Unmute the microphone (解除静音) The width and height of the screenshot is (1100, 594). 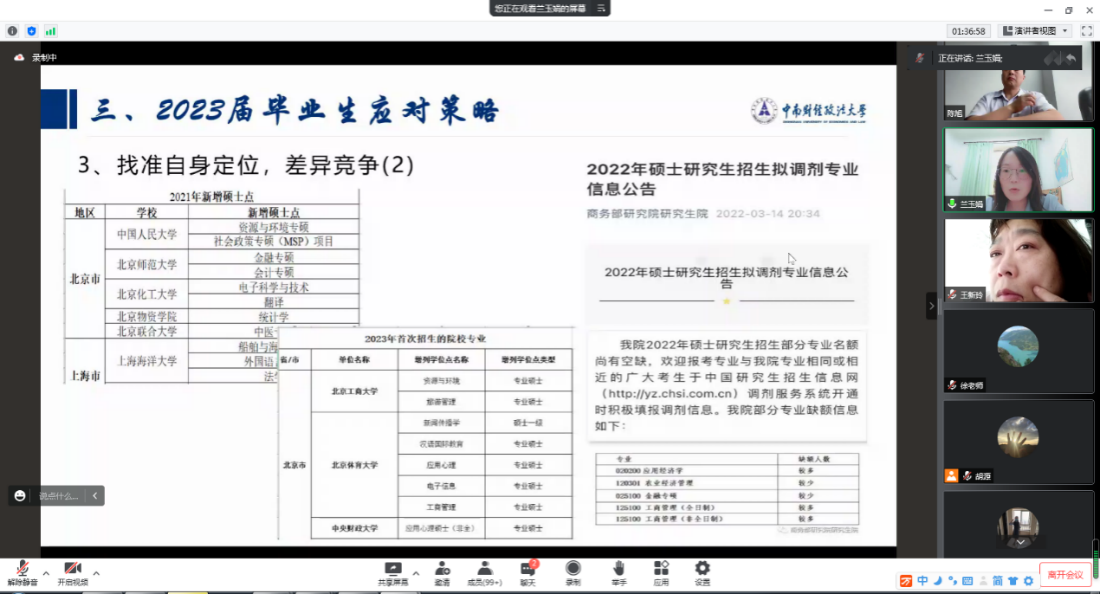pos(22,573)
